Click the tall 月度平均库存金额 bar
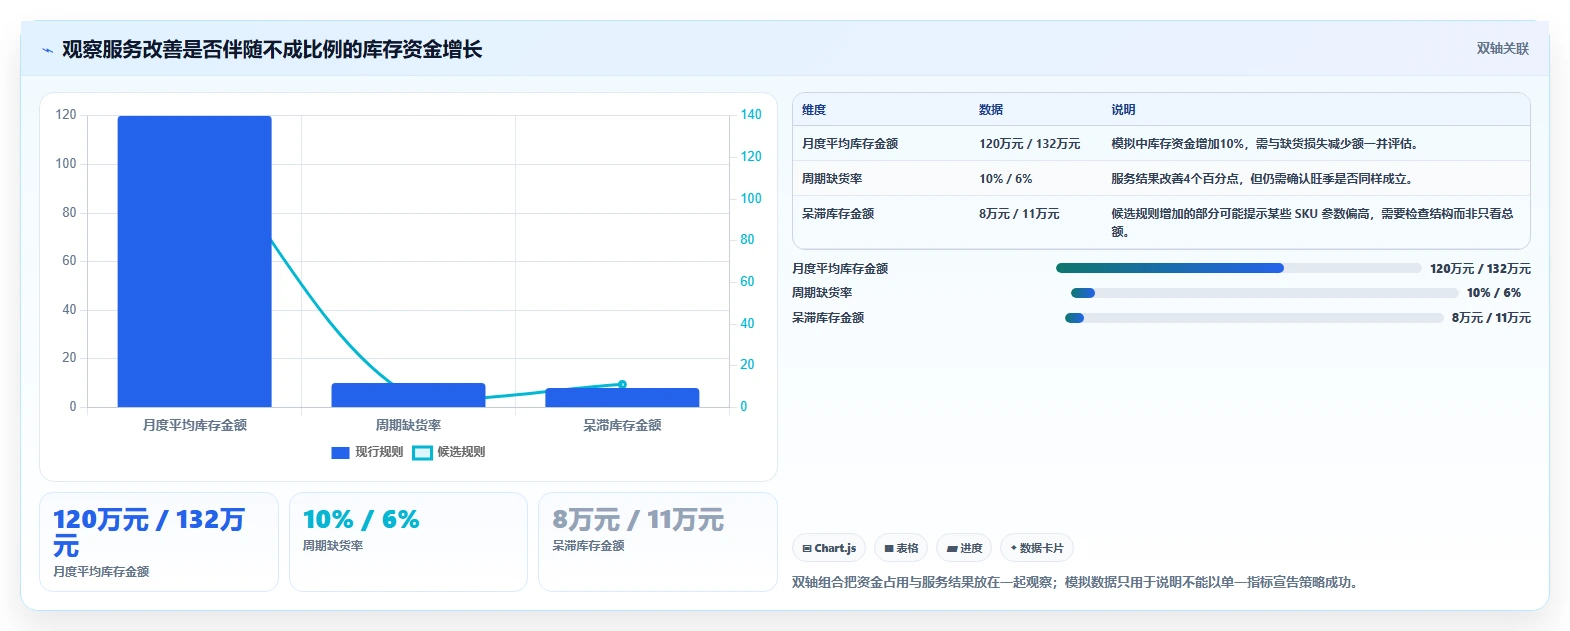Viewport: 1570px width, 631px height. click(x=194, y=261)
